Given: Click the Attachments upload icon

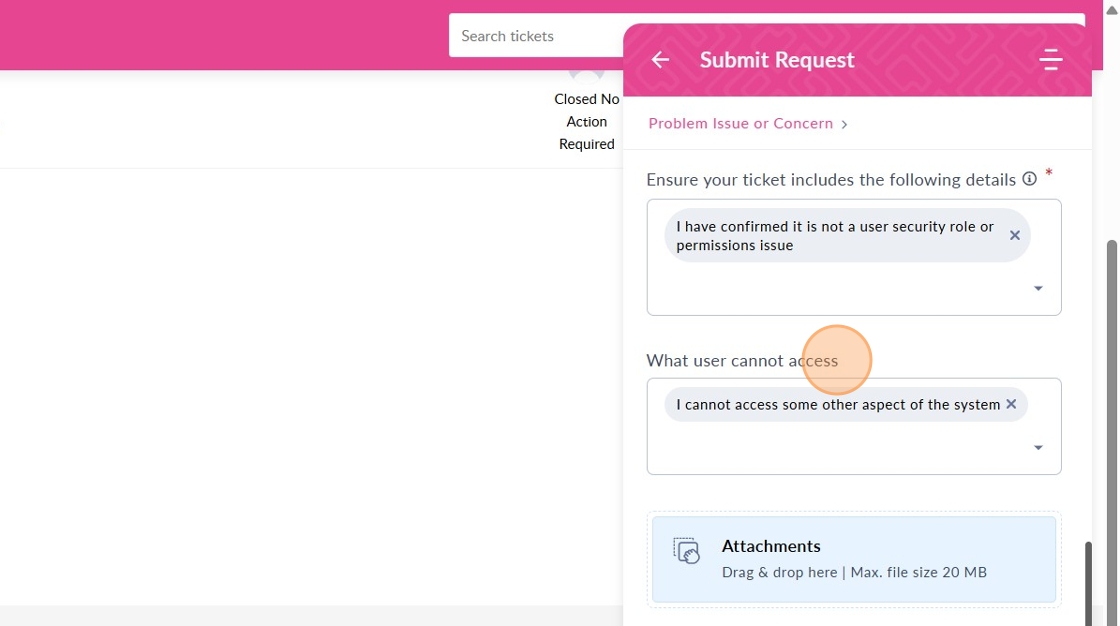Looking at the screenshot, I should (686, 551).
